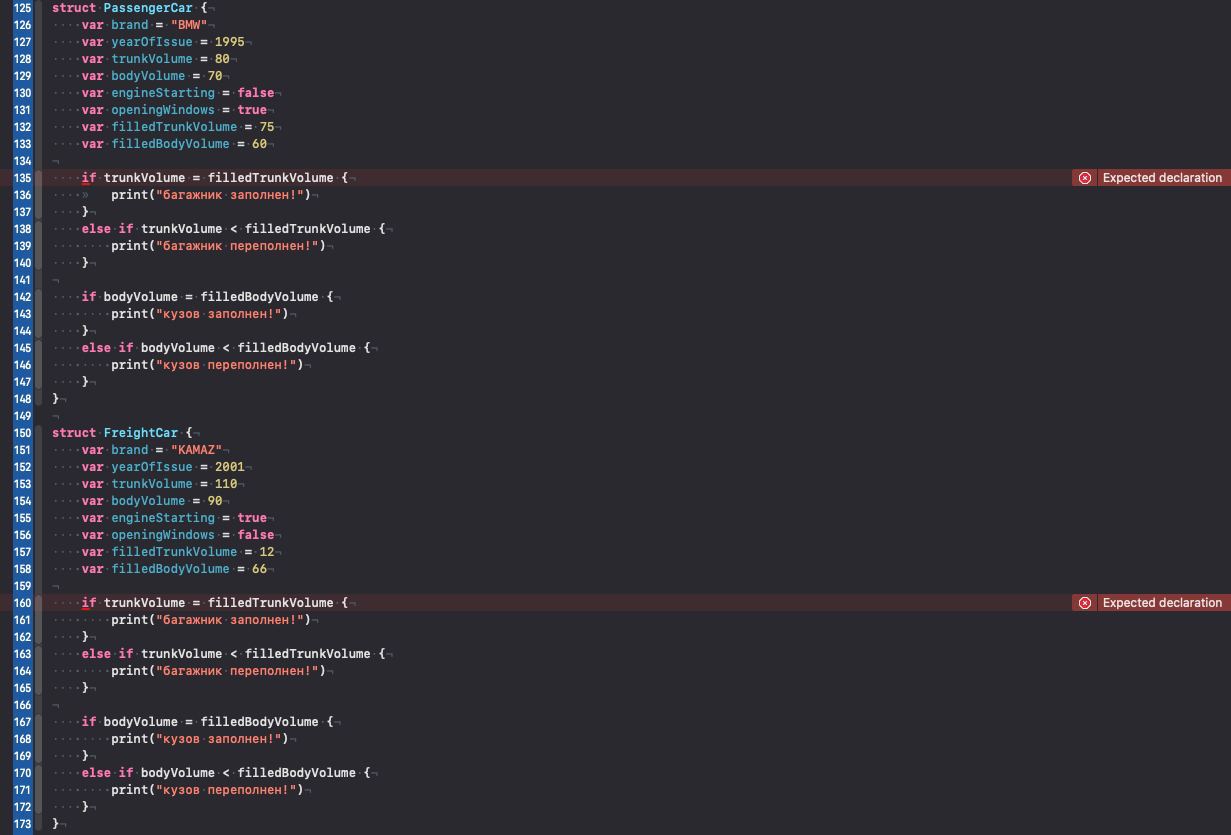
Task: Click the value 2001 on line 152
Action: click(x=229, y=467)
